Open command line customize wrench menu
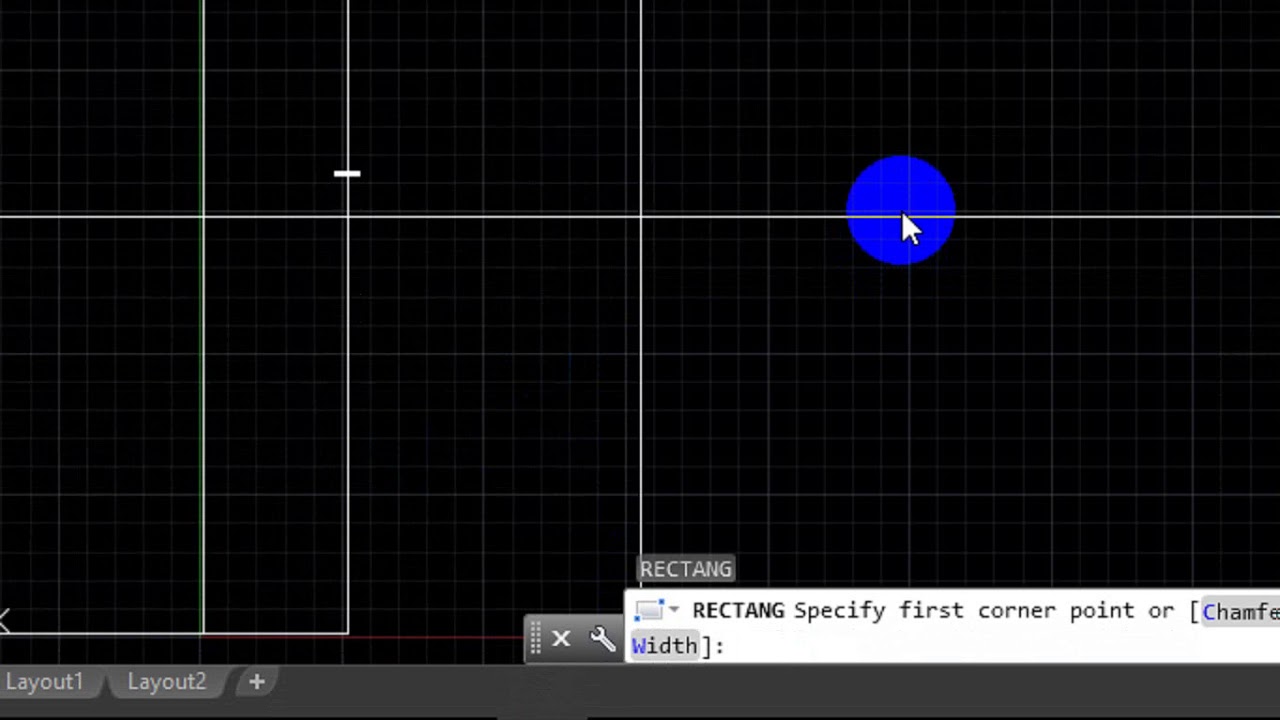The image size is (1280, 720). [602, 638]
